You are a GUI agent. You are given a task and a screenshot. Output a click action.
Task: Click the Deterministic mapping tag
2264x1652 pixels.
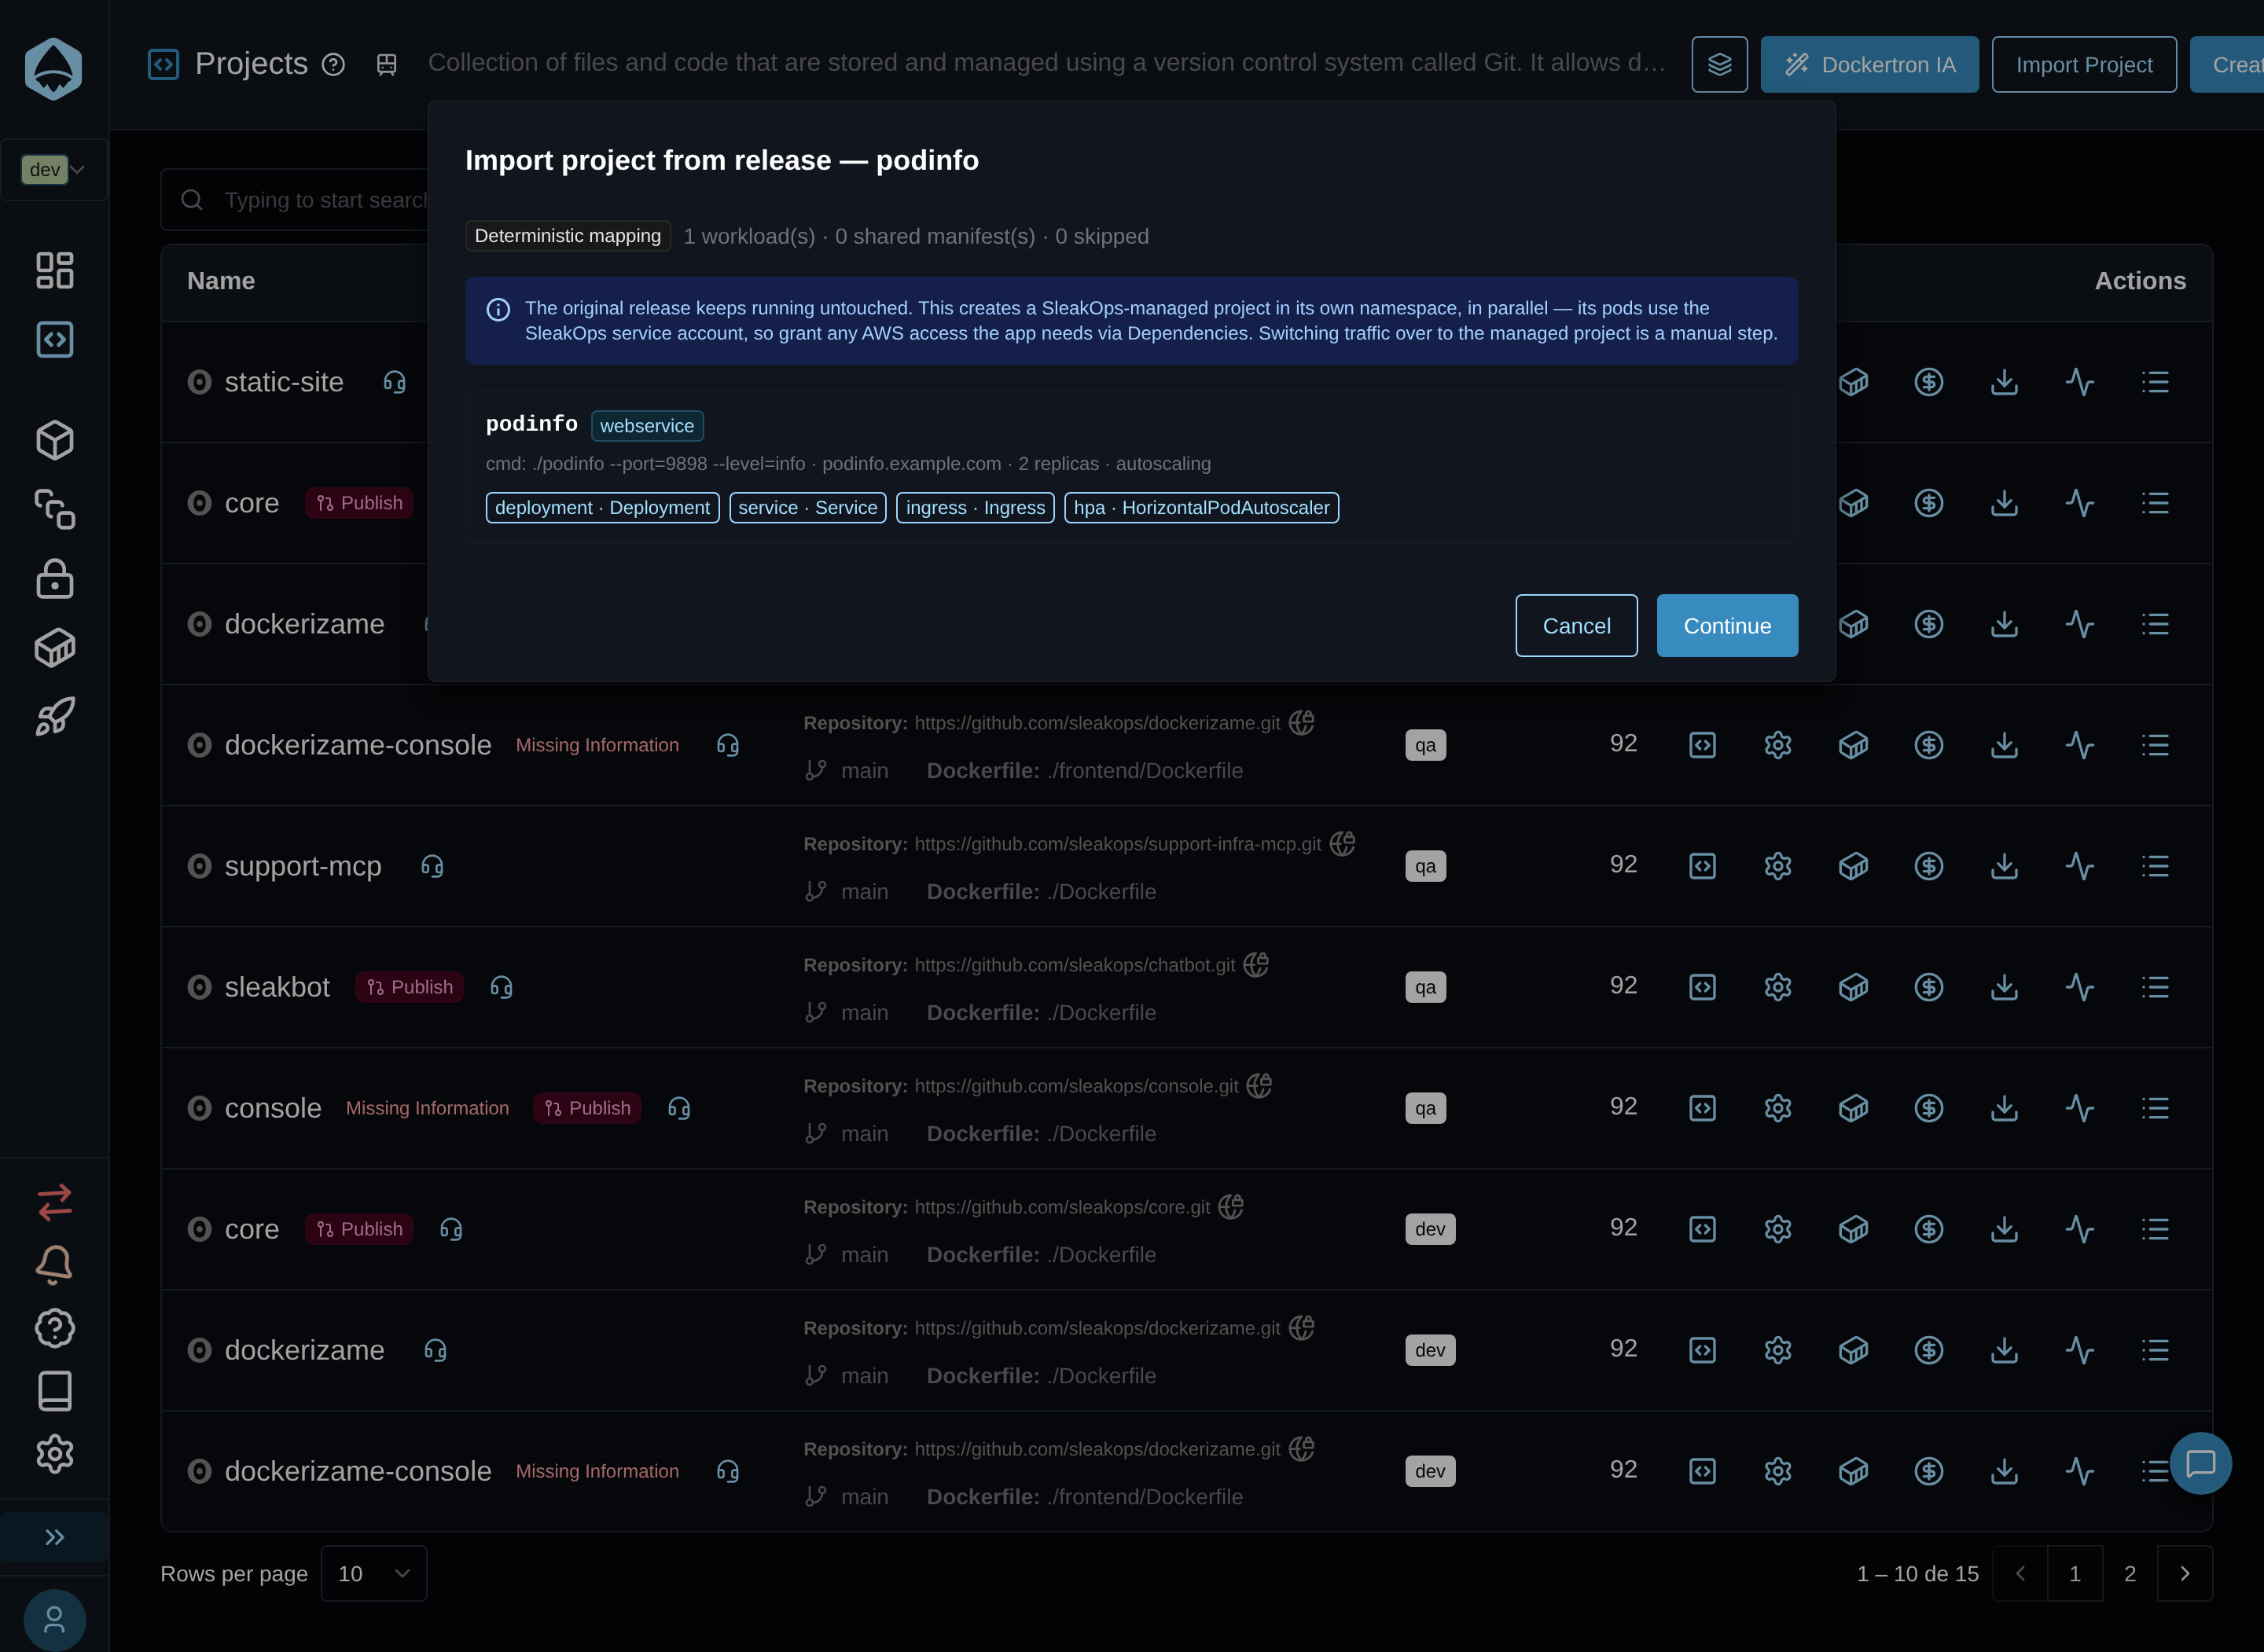point(567,236)
